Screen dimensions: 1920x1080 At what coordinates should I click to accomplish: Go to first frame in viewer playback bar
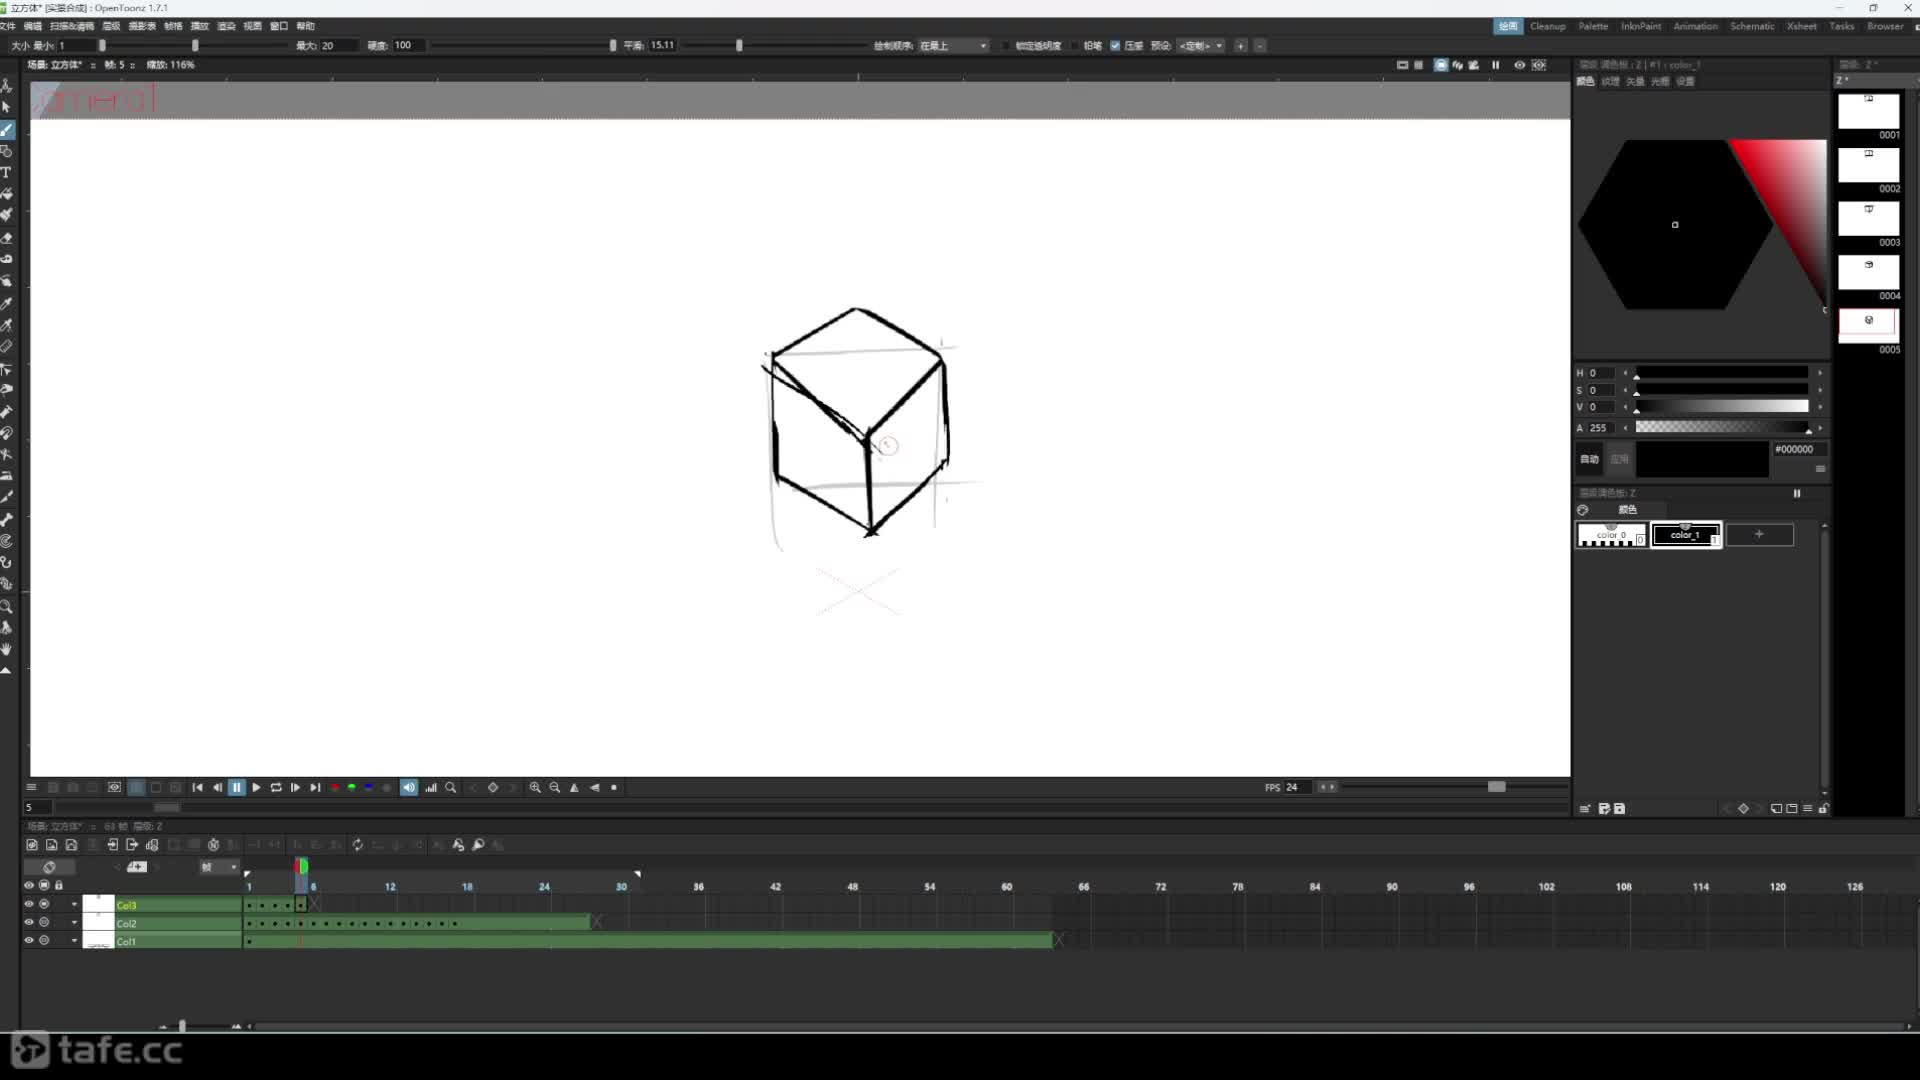(x=197, y=788)
